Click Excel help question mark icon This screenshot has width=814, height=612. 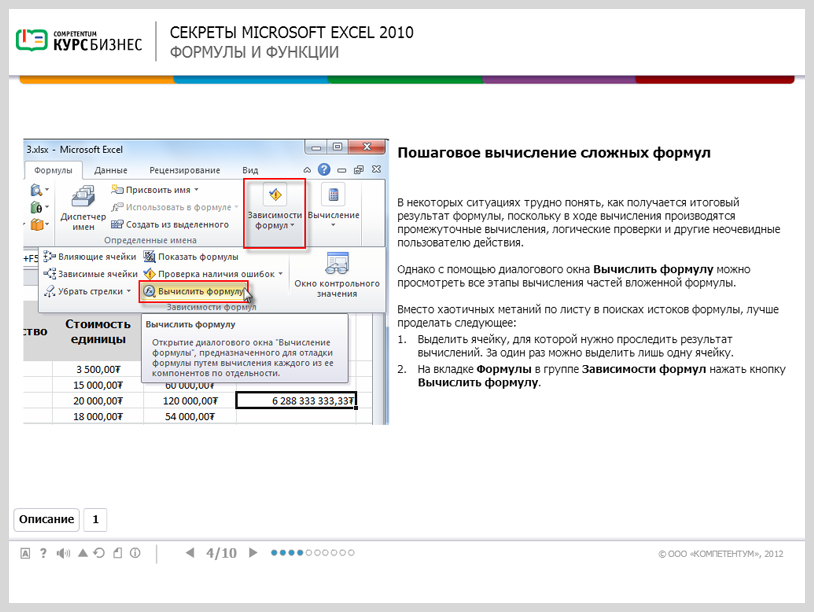[x=324, y=170]
